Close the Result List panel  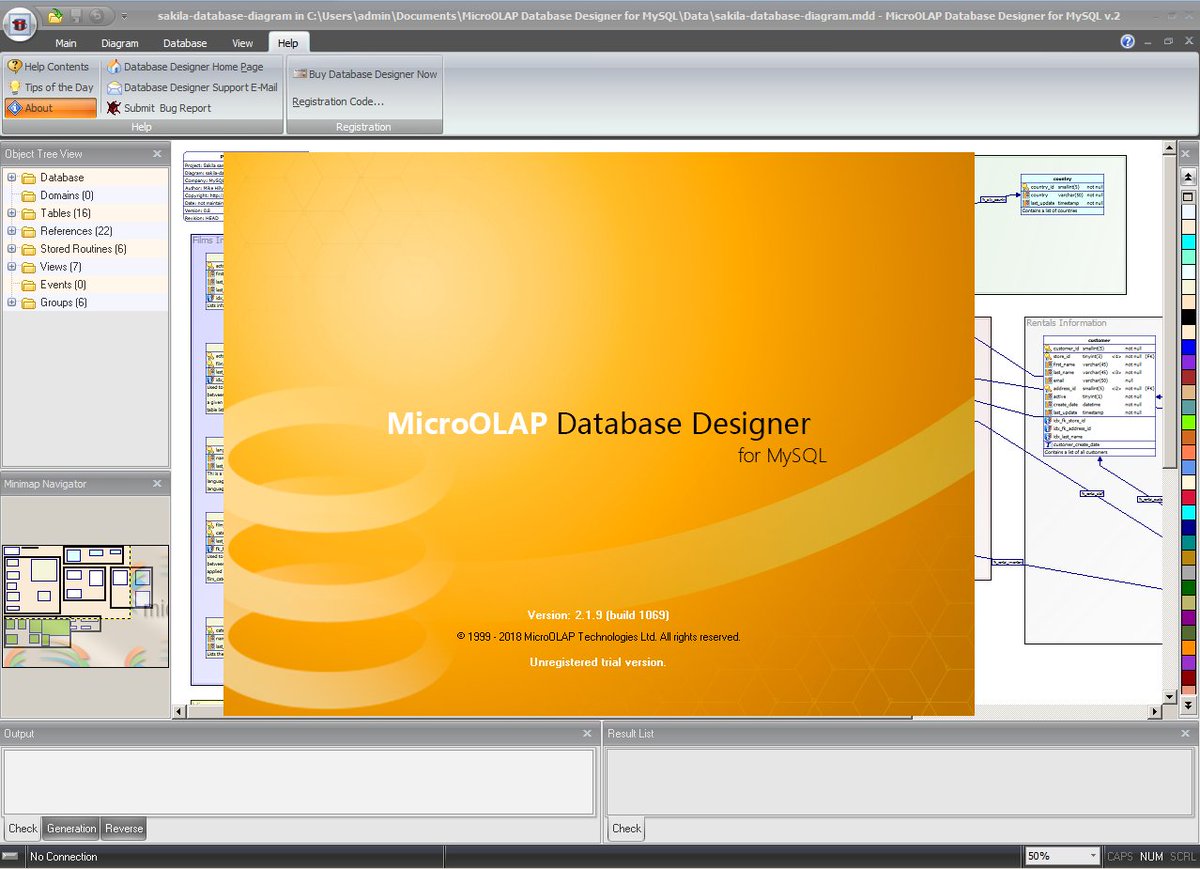[x=1187, y=733]
